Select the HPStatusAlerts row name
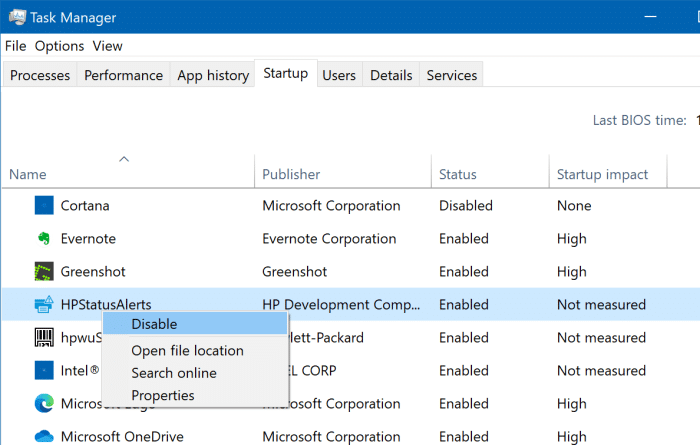 pyautogui.click(x=106, y=304)
